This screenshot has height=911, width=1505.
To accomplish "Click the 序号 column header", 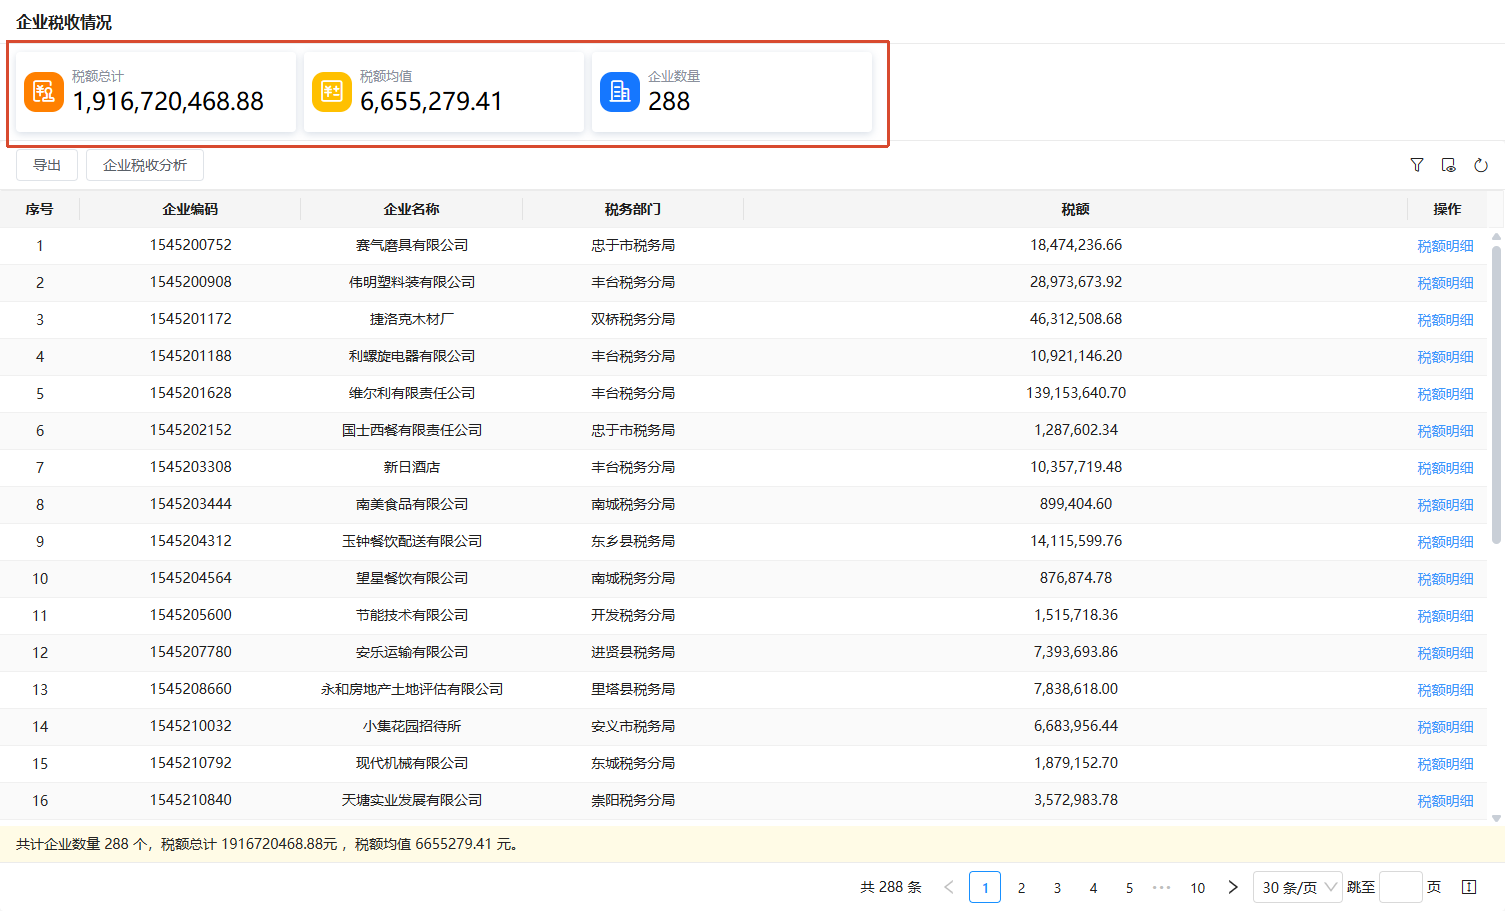I will point(39,209).
